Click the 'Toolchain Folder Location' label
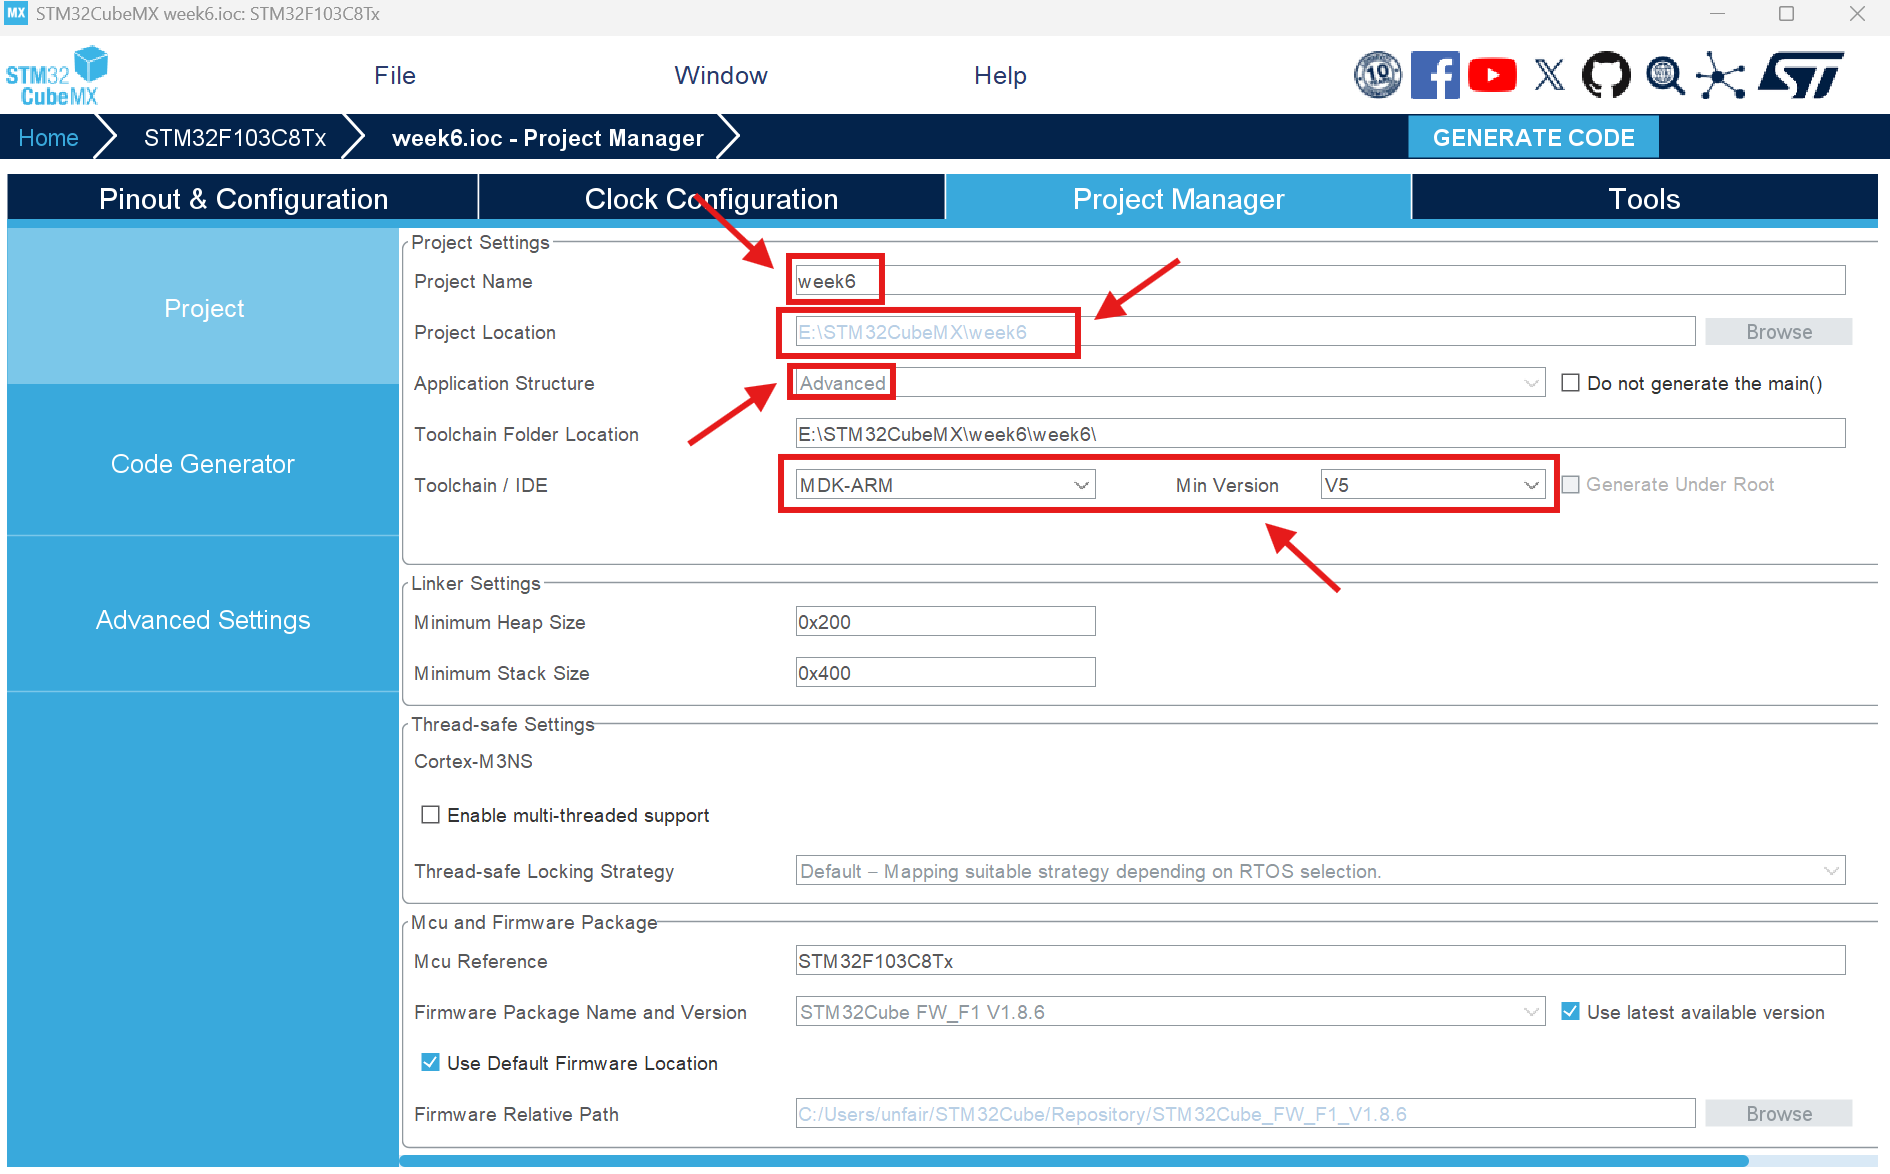The width and height of the screenshot is (1890, 1174). [526, 434]
